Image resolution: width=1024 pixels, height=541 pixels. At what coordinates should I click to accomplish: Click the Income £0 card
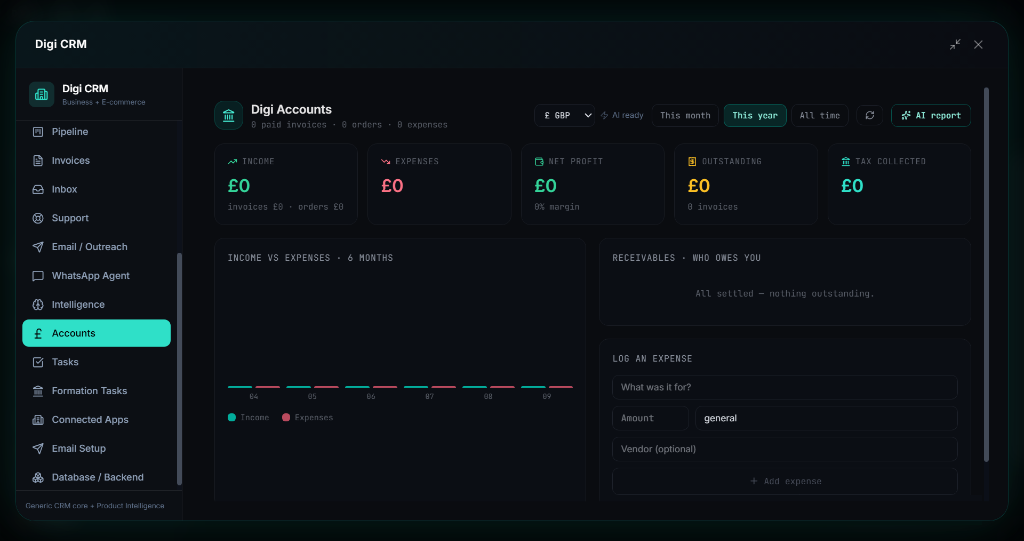point(286,184)
